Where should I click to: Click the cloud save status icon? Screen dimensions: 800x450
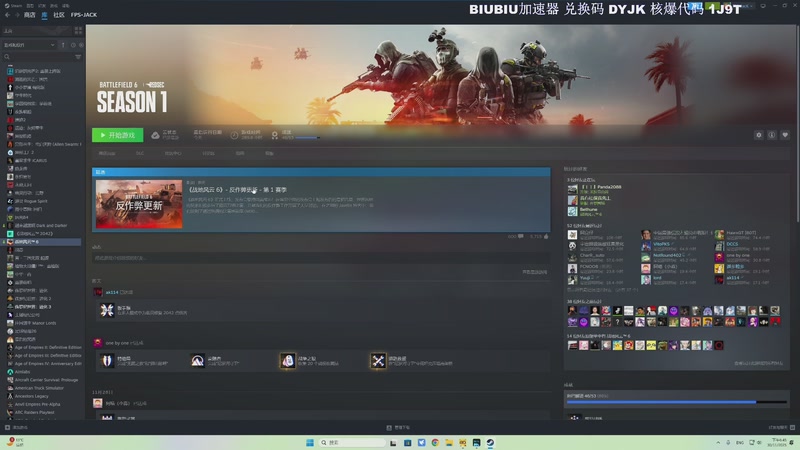click(x=155, y=135)
